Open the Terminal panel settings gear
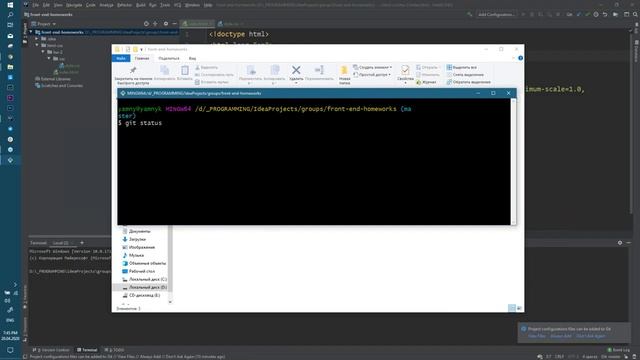Image resolution: width=640 pixels, height=360 pixels. (x=620, y=243)
